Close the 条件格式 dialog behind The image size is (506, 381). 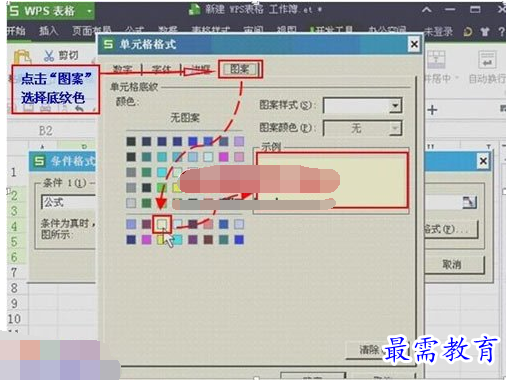coord(483,161)
